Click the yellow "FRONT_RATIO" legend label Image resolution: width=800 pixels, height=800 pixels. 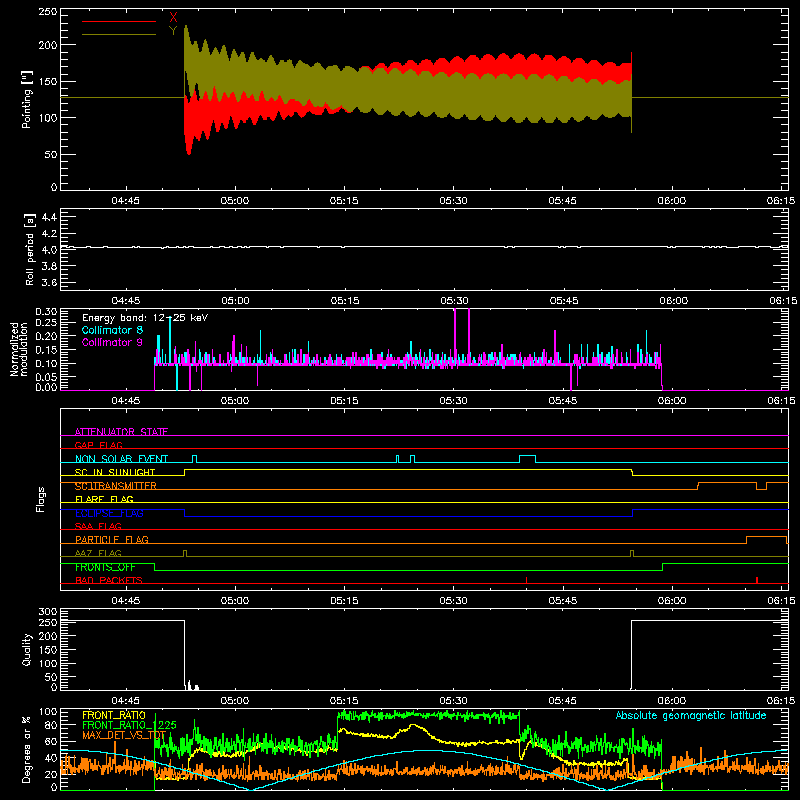[x=114, y=715]
